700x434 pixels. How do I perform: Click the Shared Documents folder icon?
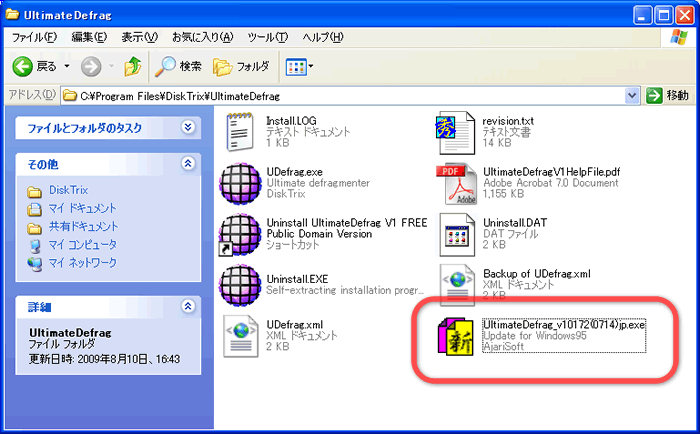[x=34, y=228]
